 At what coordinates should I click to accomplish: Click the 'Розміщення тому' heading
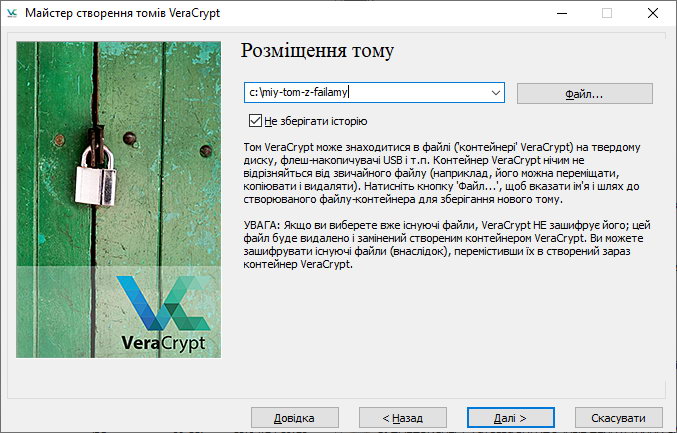318,51
